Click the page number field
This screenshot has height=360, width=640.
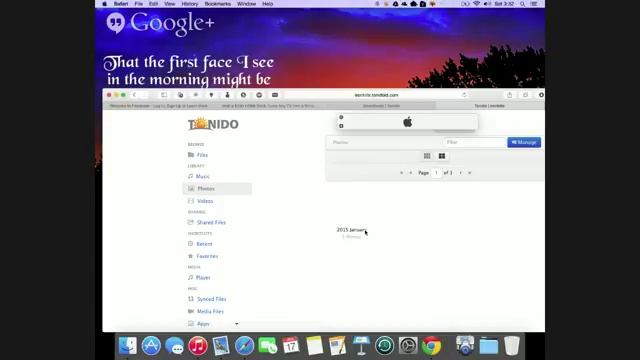click(436, 173)
